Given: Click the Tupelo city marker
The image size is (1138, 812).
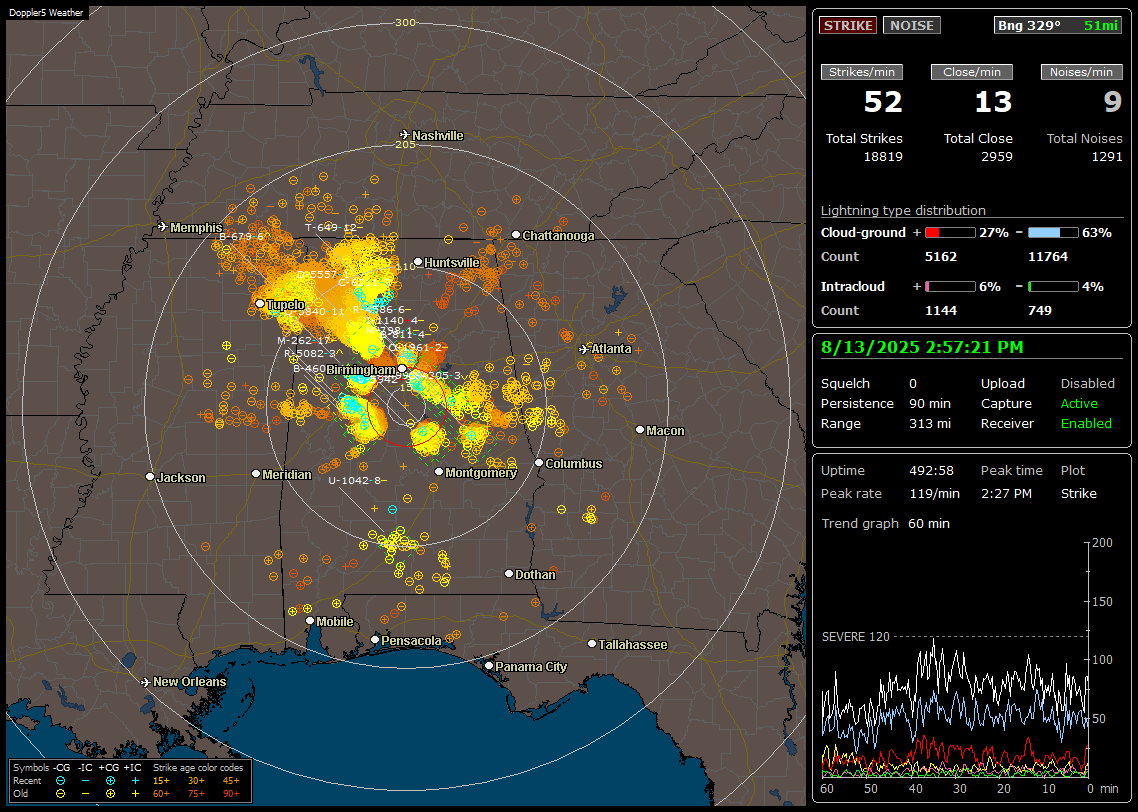Looking at the screenshot, I should [260, 303].
